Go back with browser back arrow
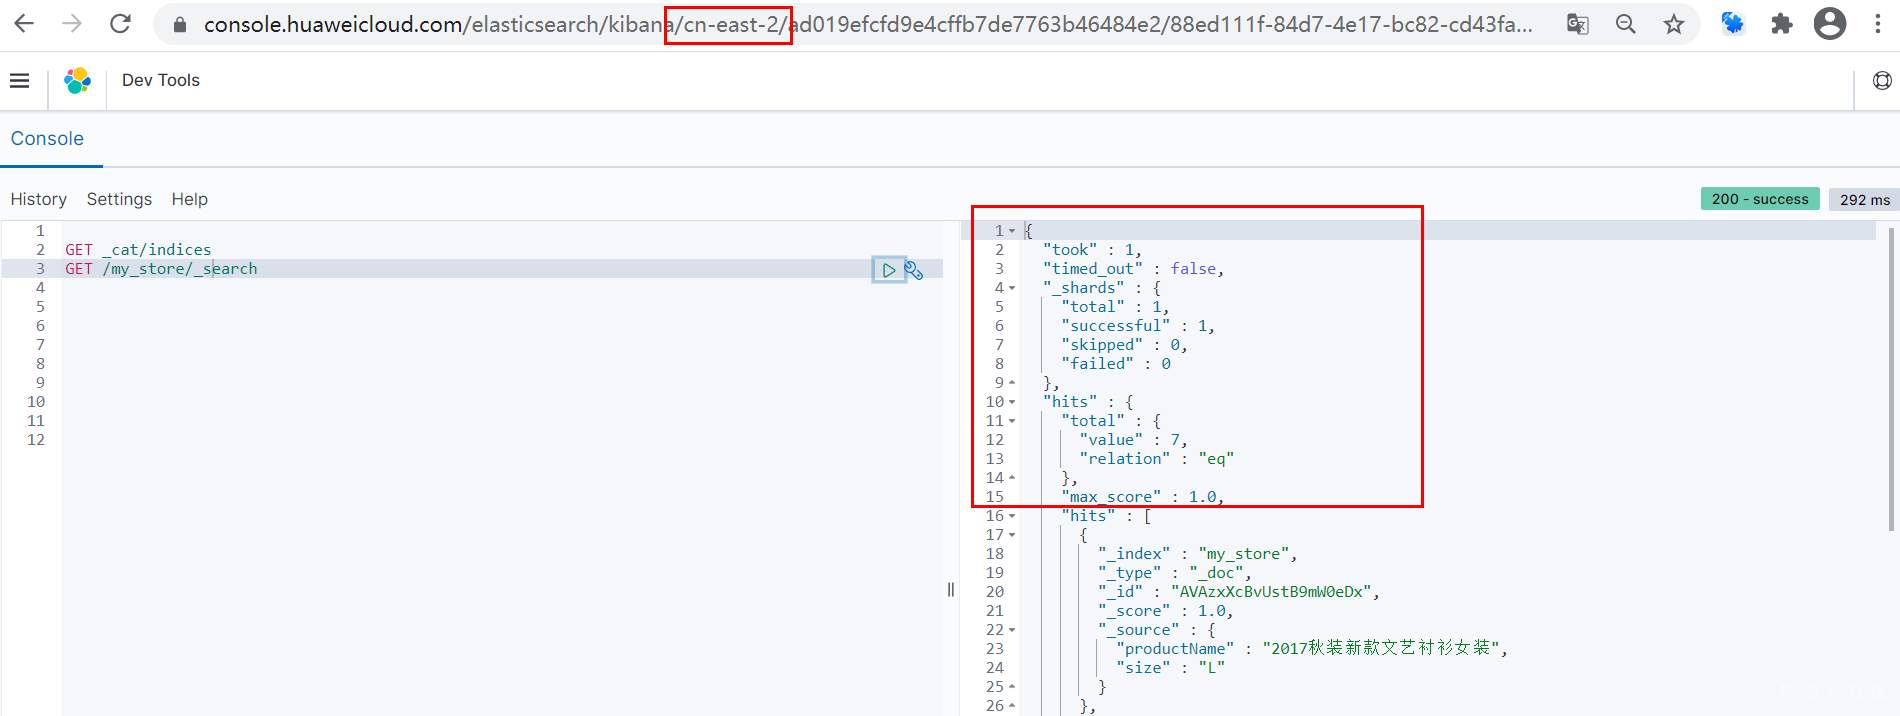Viewport: 1900px width, 716px height. tap(24, 24)
